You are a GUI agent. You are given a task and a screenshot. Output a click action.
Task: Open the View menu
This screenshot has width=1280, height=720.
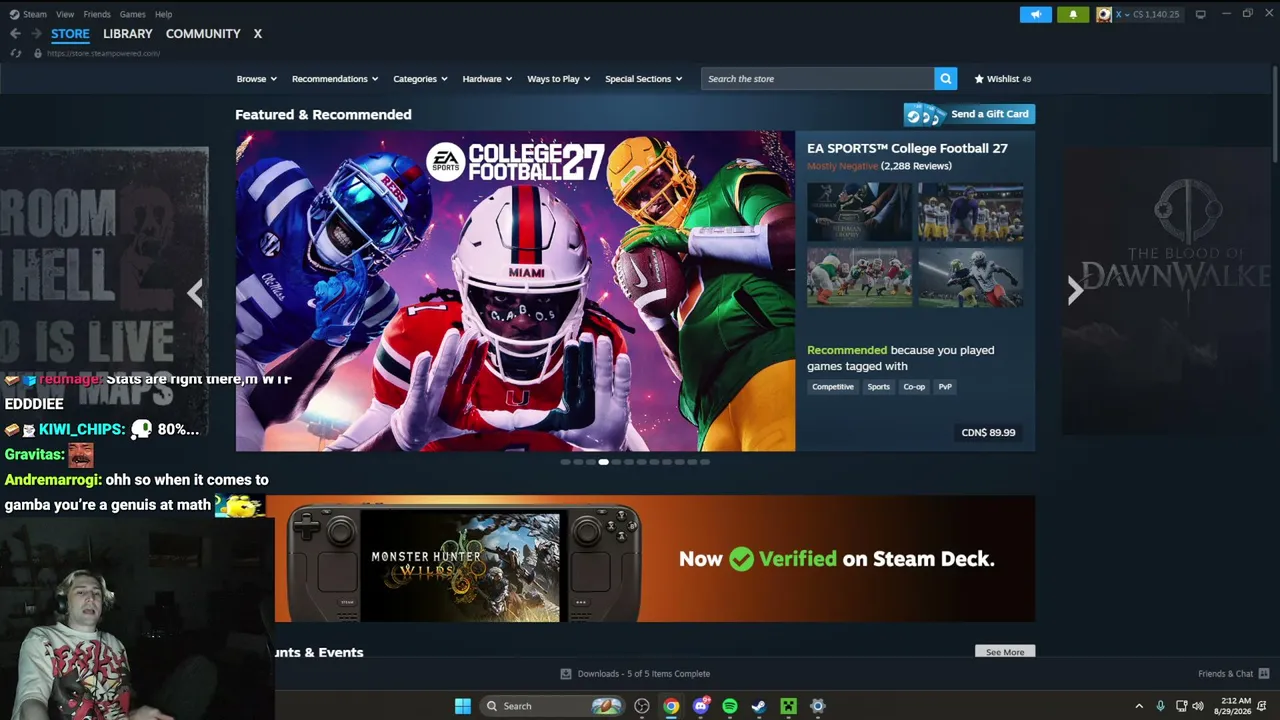tap(65, 14)
